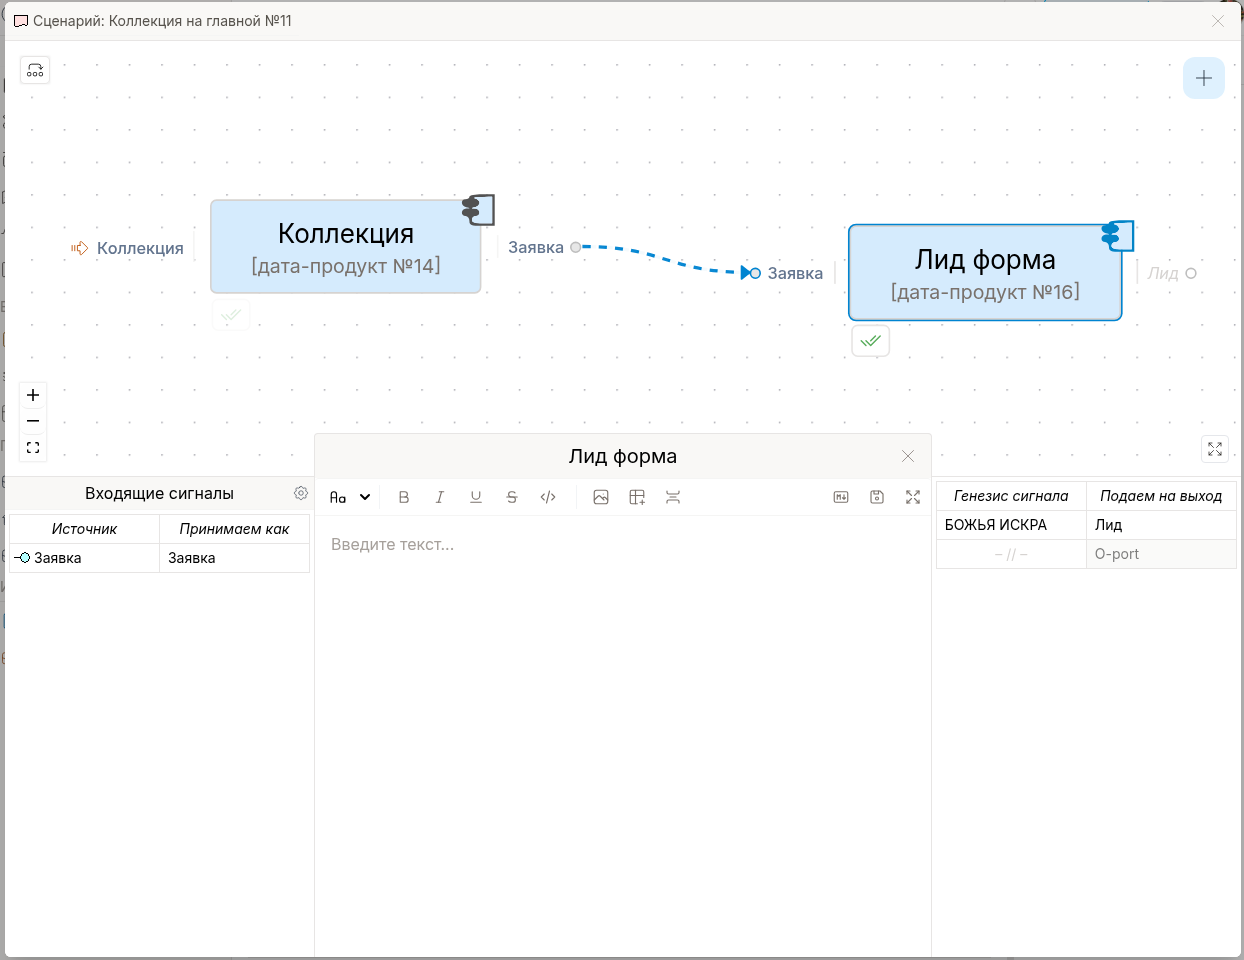Image resolution: width=1244 pixels, height=960 pixels.
Task: Zoom out on the canvas
Action: pyautogui.click(x=33, y=421)
